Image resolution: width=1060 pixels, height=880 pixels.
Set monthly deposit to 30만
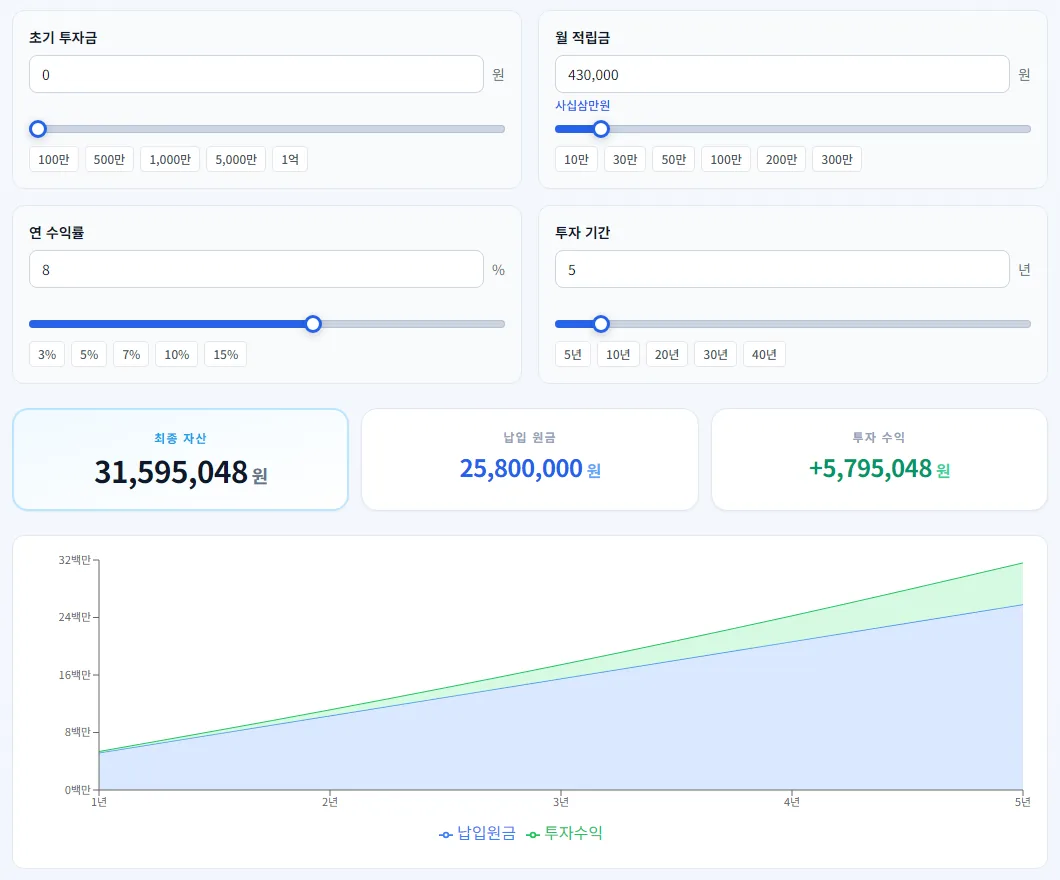pyautogui.click(x=625, y=160)
